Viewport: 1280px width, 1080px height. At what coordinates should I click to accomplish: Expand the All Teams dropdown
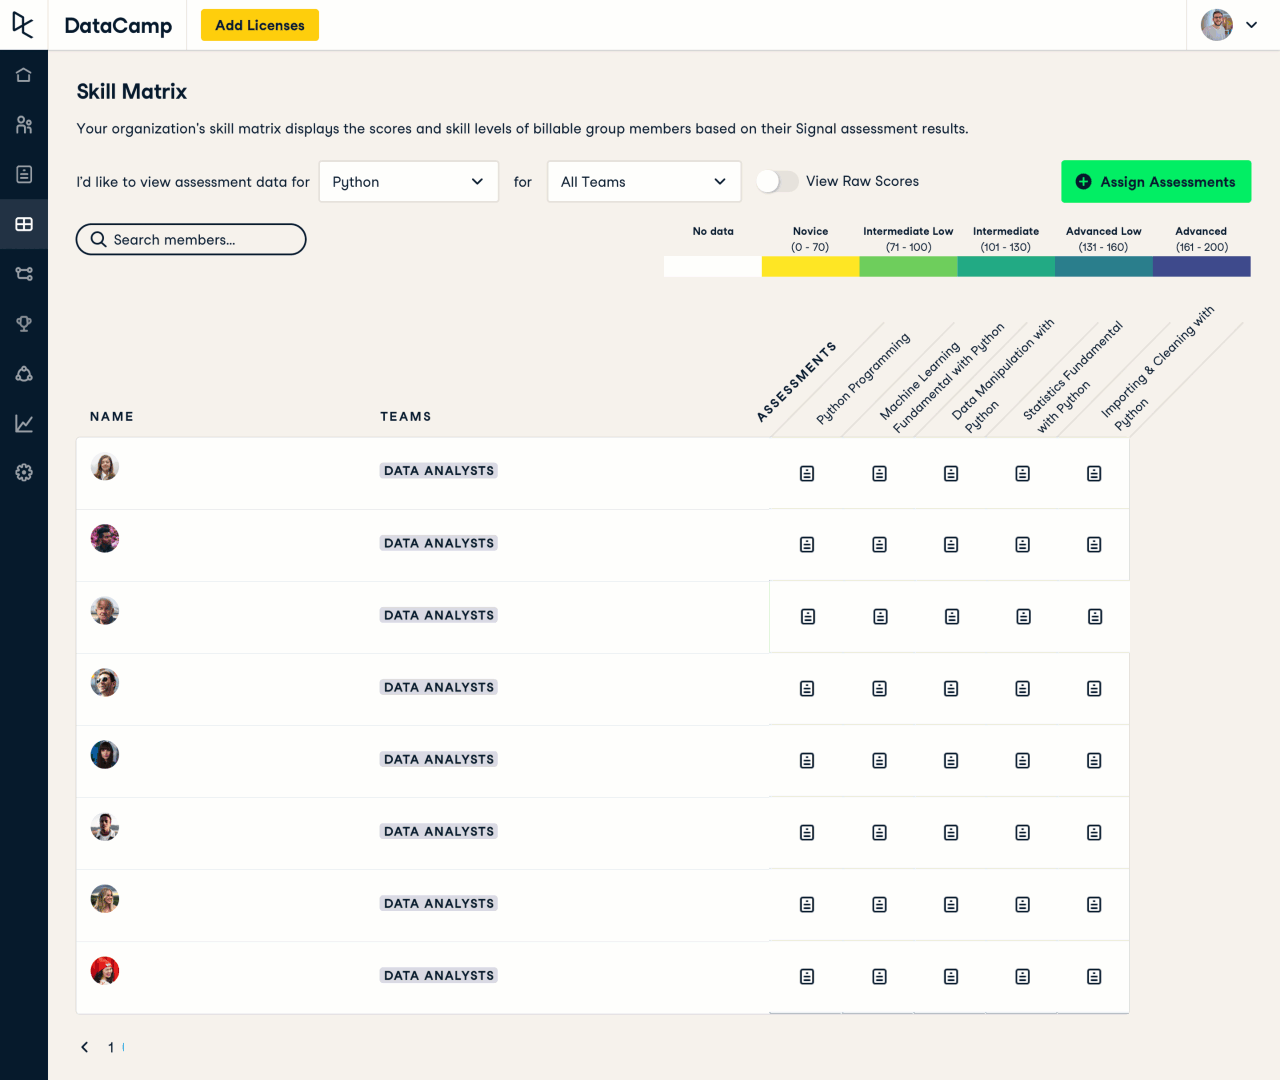click(643, 182)
